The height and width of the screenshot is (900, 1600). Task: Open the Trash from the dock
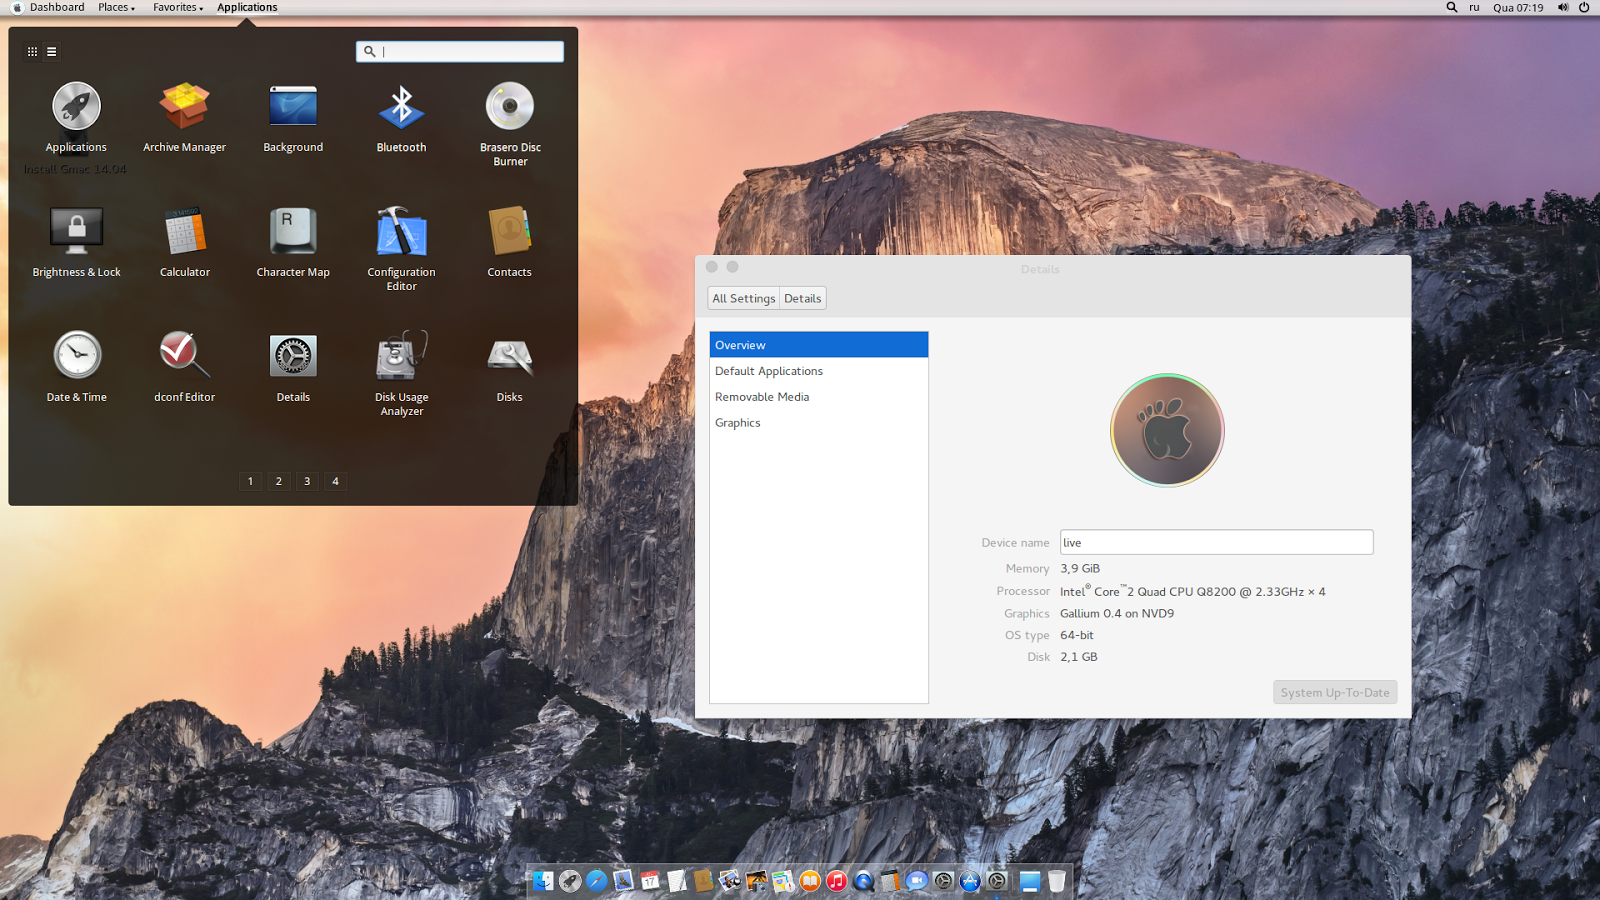[x=1056, y=881]
